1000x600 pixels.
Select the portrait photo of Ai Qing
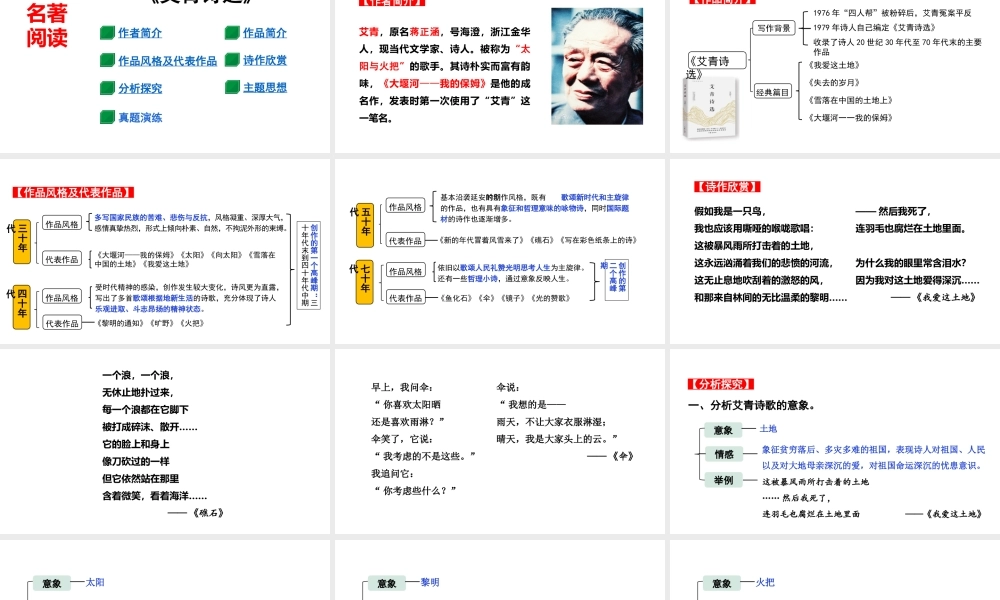597,66
